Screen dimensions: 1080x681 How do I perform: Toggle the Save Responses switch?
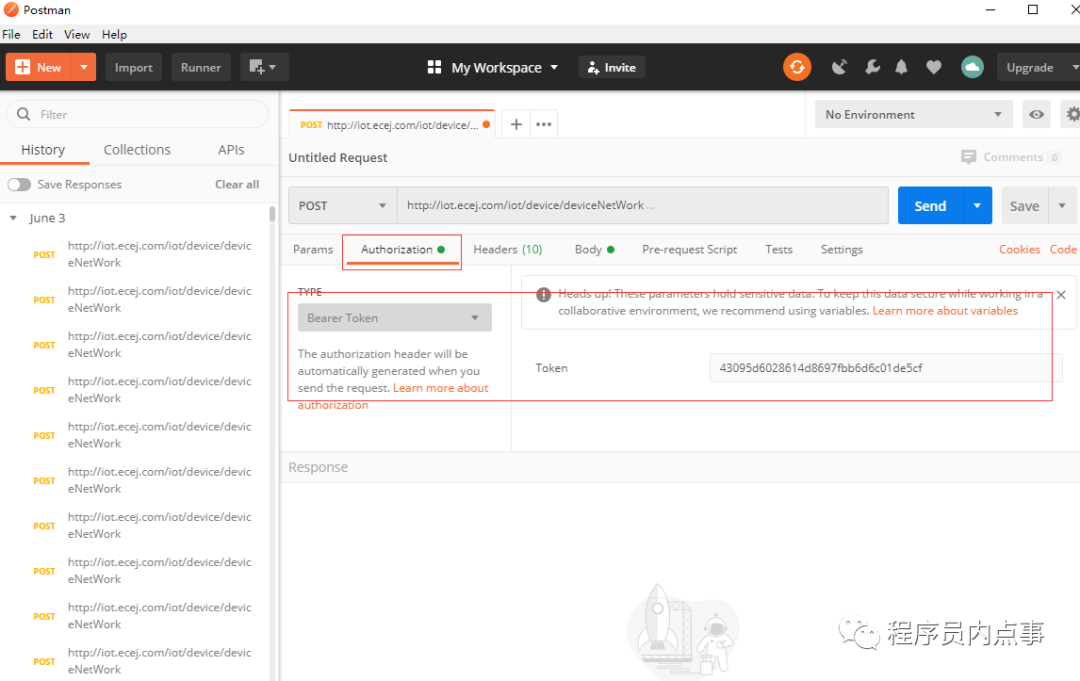click(x=19, y=185)
